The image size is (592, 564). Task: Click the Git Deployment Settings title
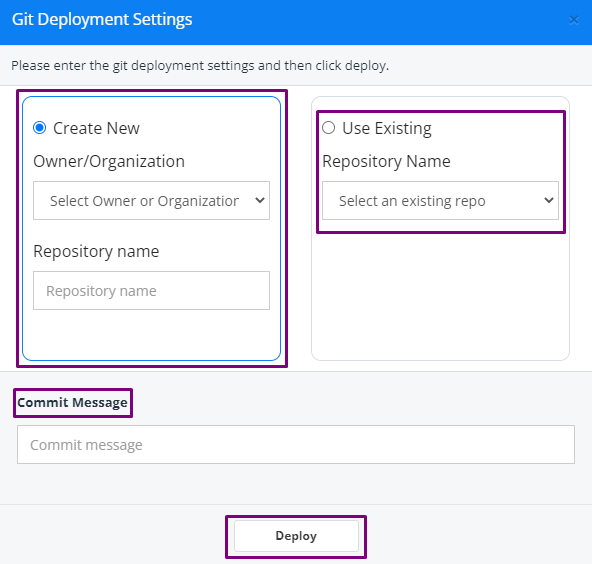[102, 20]
